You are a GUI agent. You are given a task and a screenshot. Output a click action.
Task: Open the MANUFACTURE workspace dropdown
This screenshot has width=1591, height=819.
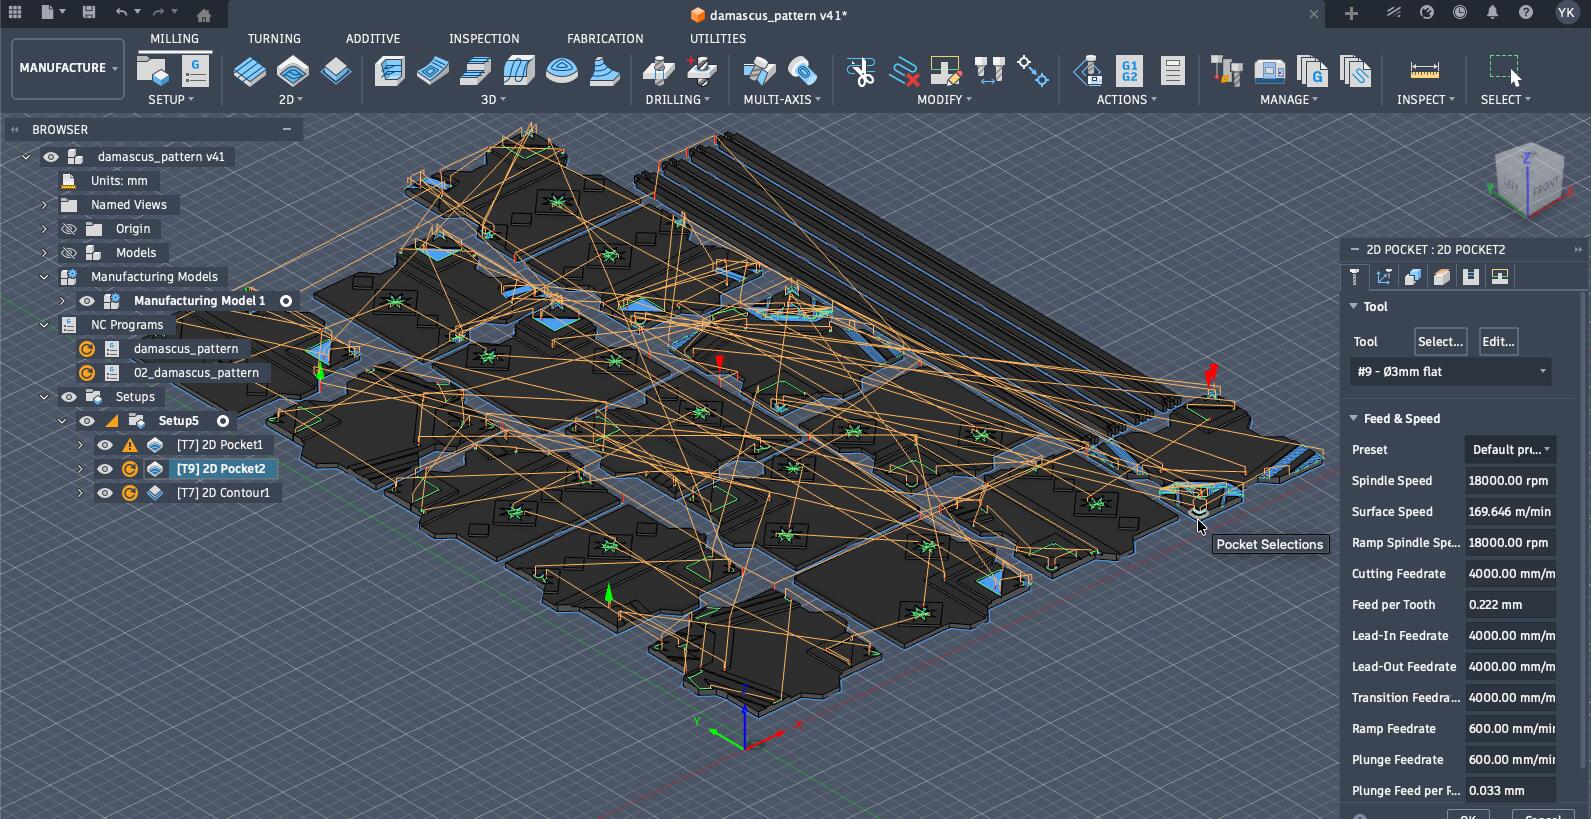pyautogui.click(x=68, y=68)
